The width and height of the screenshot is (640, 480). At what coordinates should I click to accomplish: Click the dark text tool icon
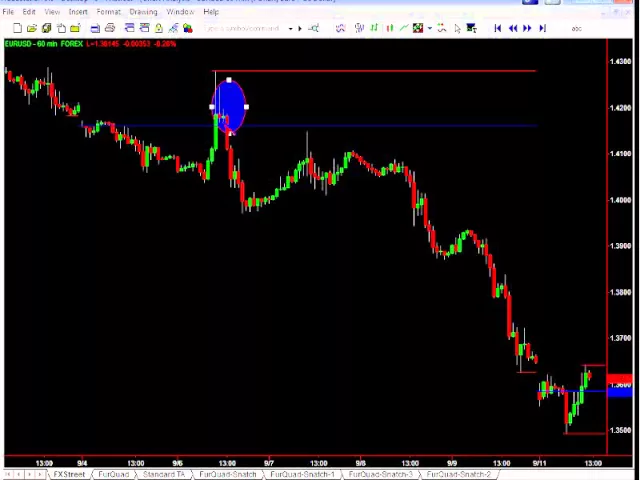[x=472, y=28]
